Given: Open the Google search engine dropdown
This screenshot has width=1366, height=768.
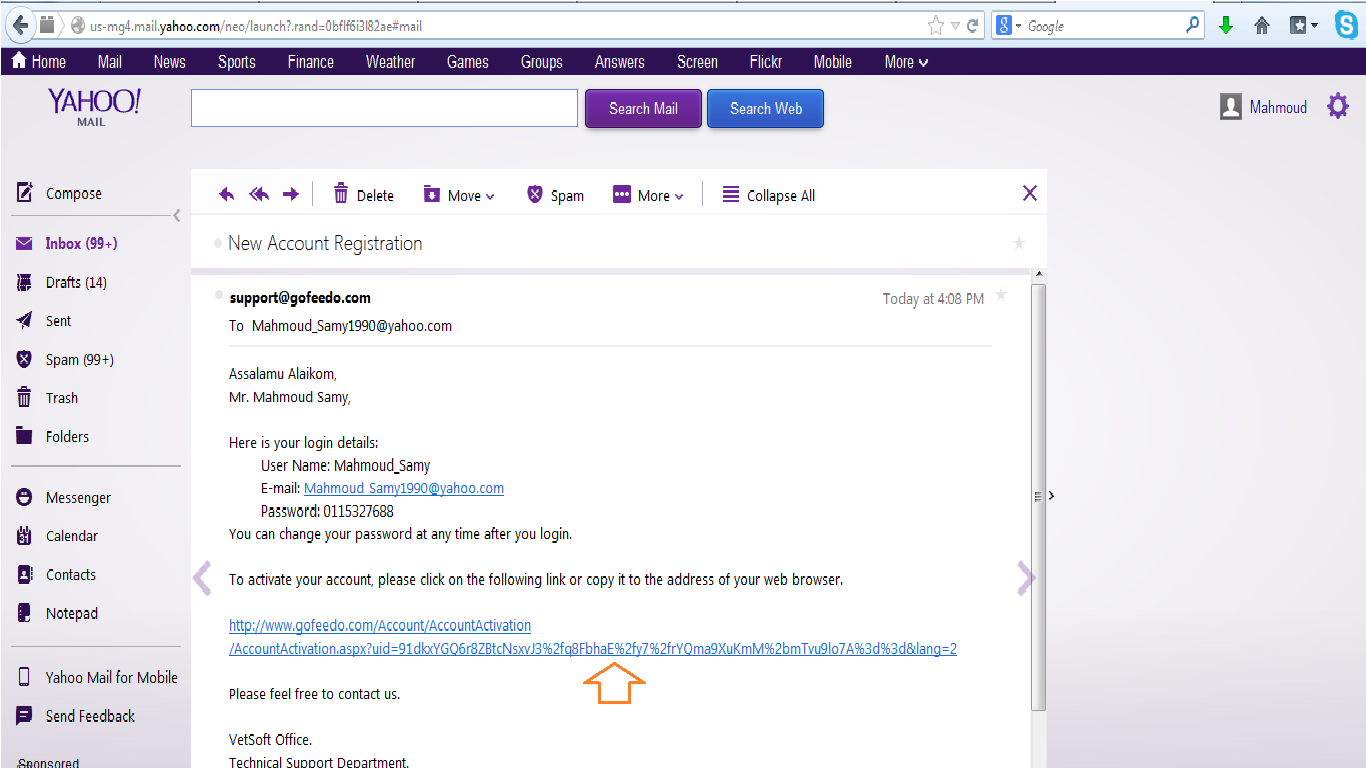Looking at the screenshot, I should (x=1009, y=26).
